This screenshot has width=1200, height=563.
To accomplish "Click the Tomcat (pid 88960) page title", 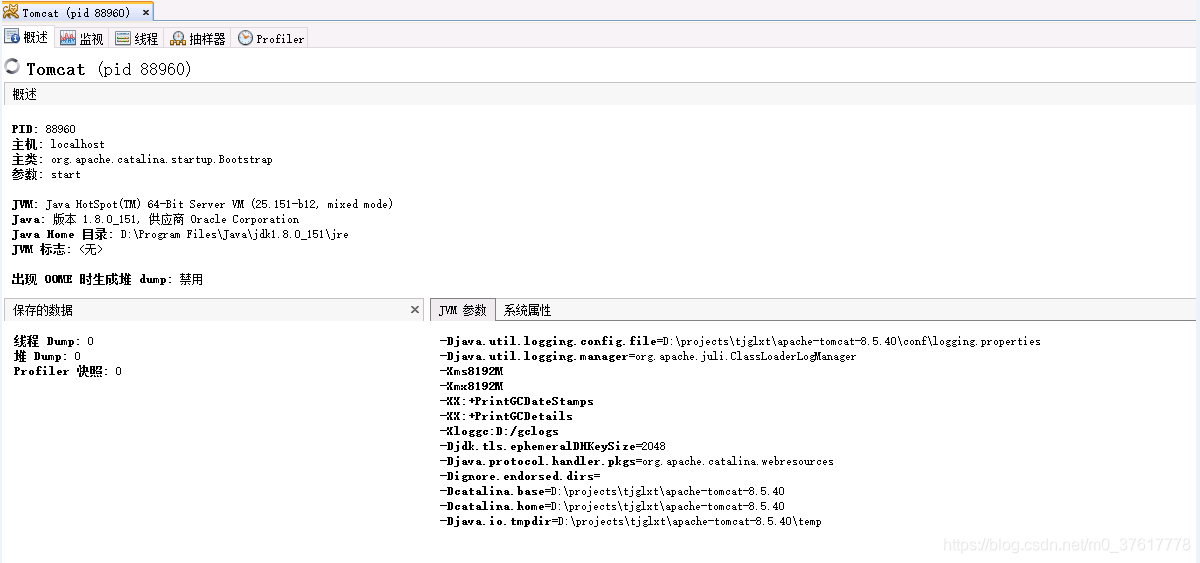I will [109, 69].
